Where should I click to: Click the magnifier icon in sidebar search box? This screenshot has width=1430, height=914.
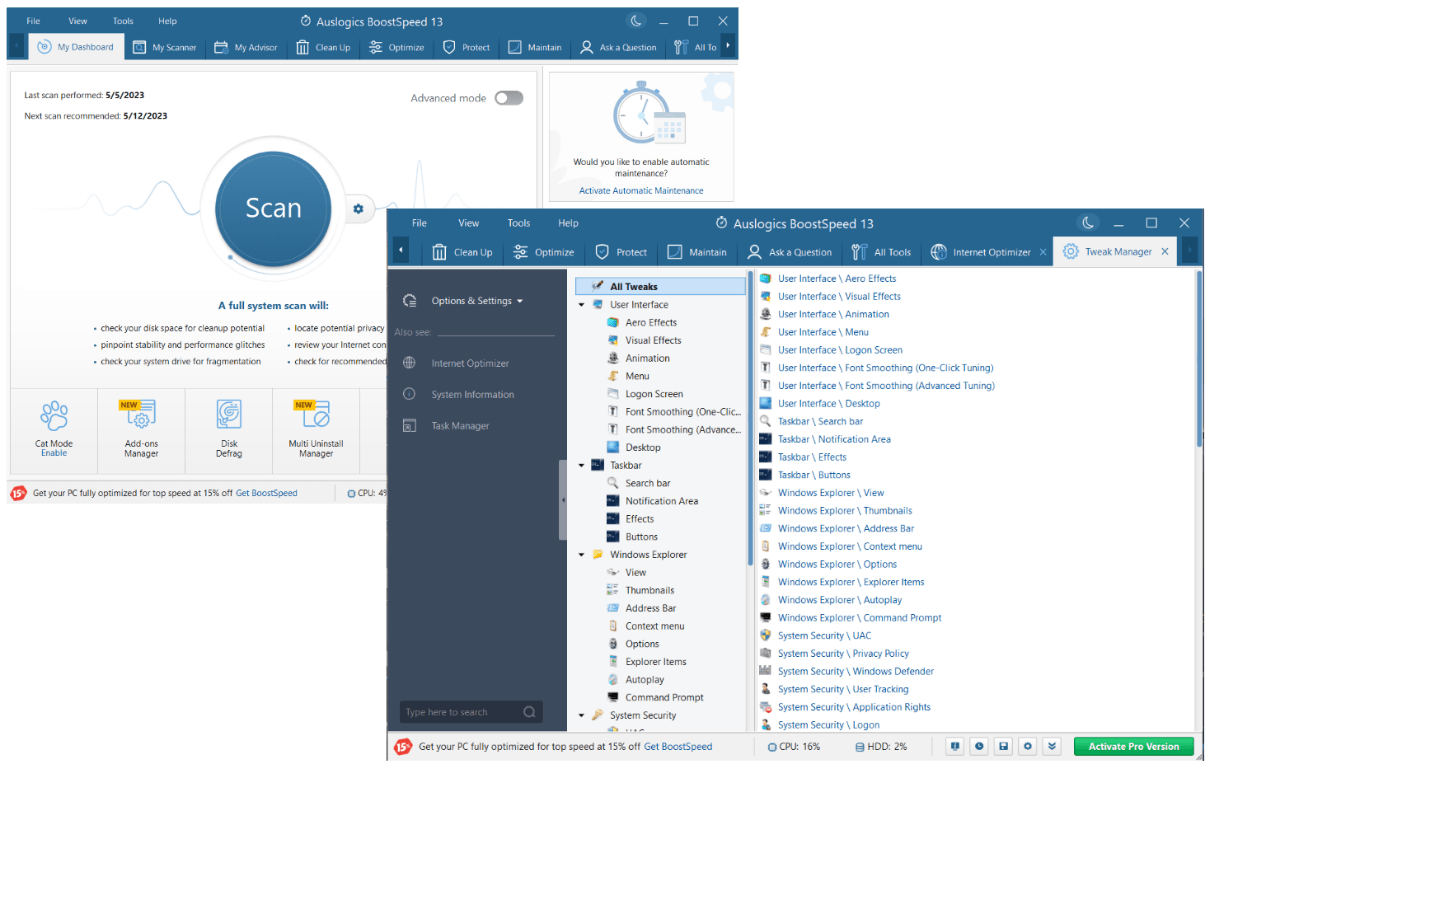[529, 712]
